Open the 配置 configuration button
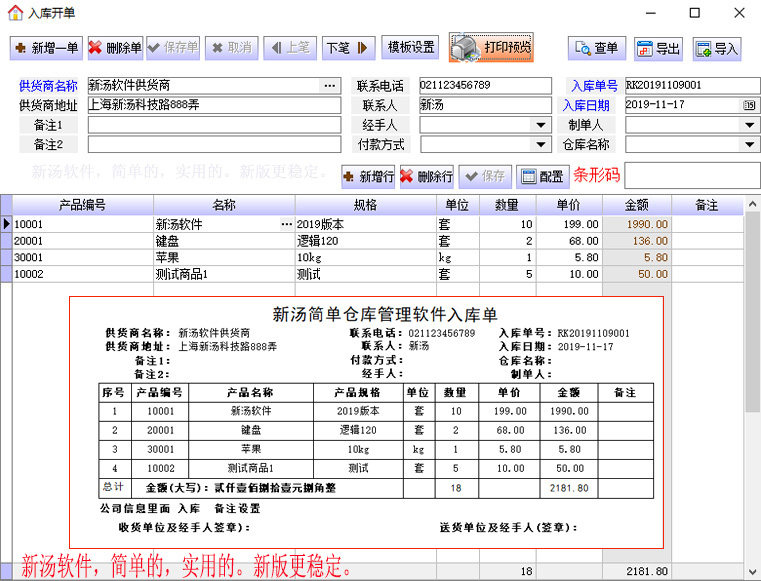This screenshot has width=761, height=581. point(542,176)
